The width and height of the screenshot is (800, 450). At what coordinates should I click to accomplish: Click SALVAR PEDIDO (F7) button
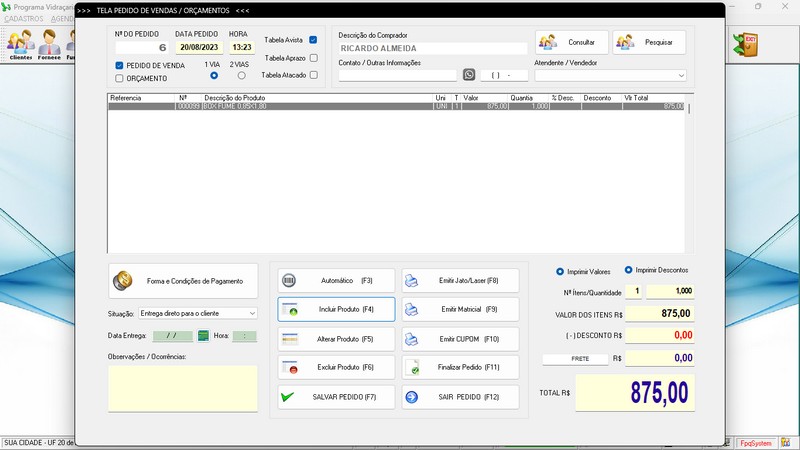[x=336, y=397]
